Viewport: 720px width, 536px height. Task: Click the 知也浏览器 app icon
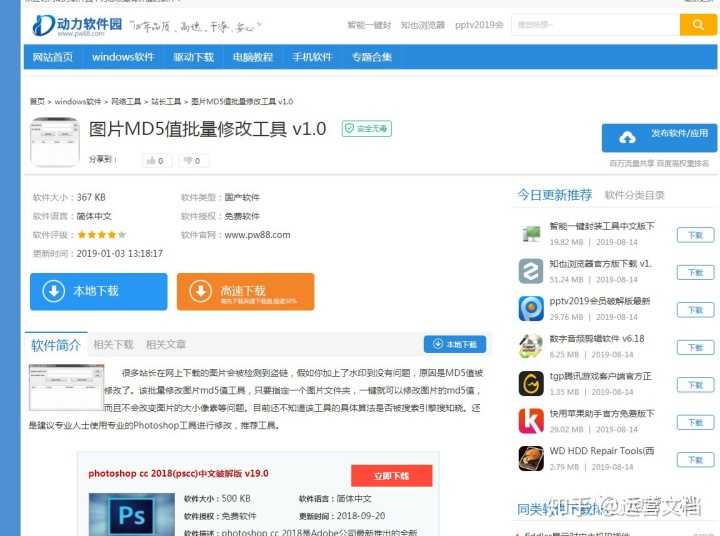click(x=531, y=271)
